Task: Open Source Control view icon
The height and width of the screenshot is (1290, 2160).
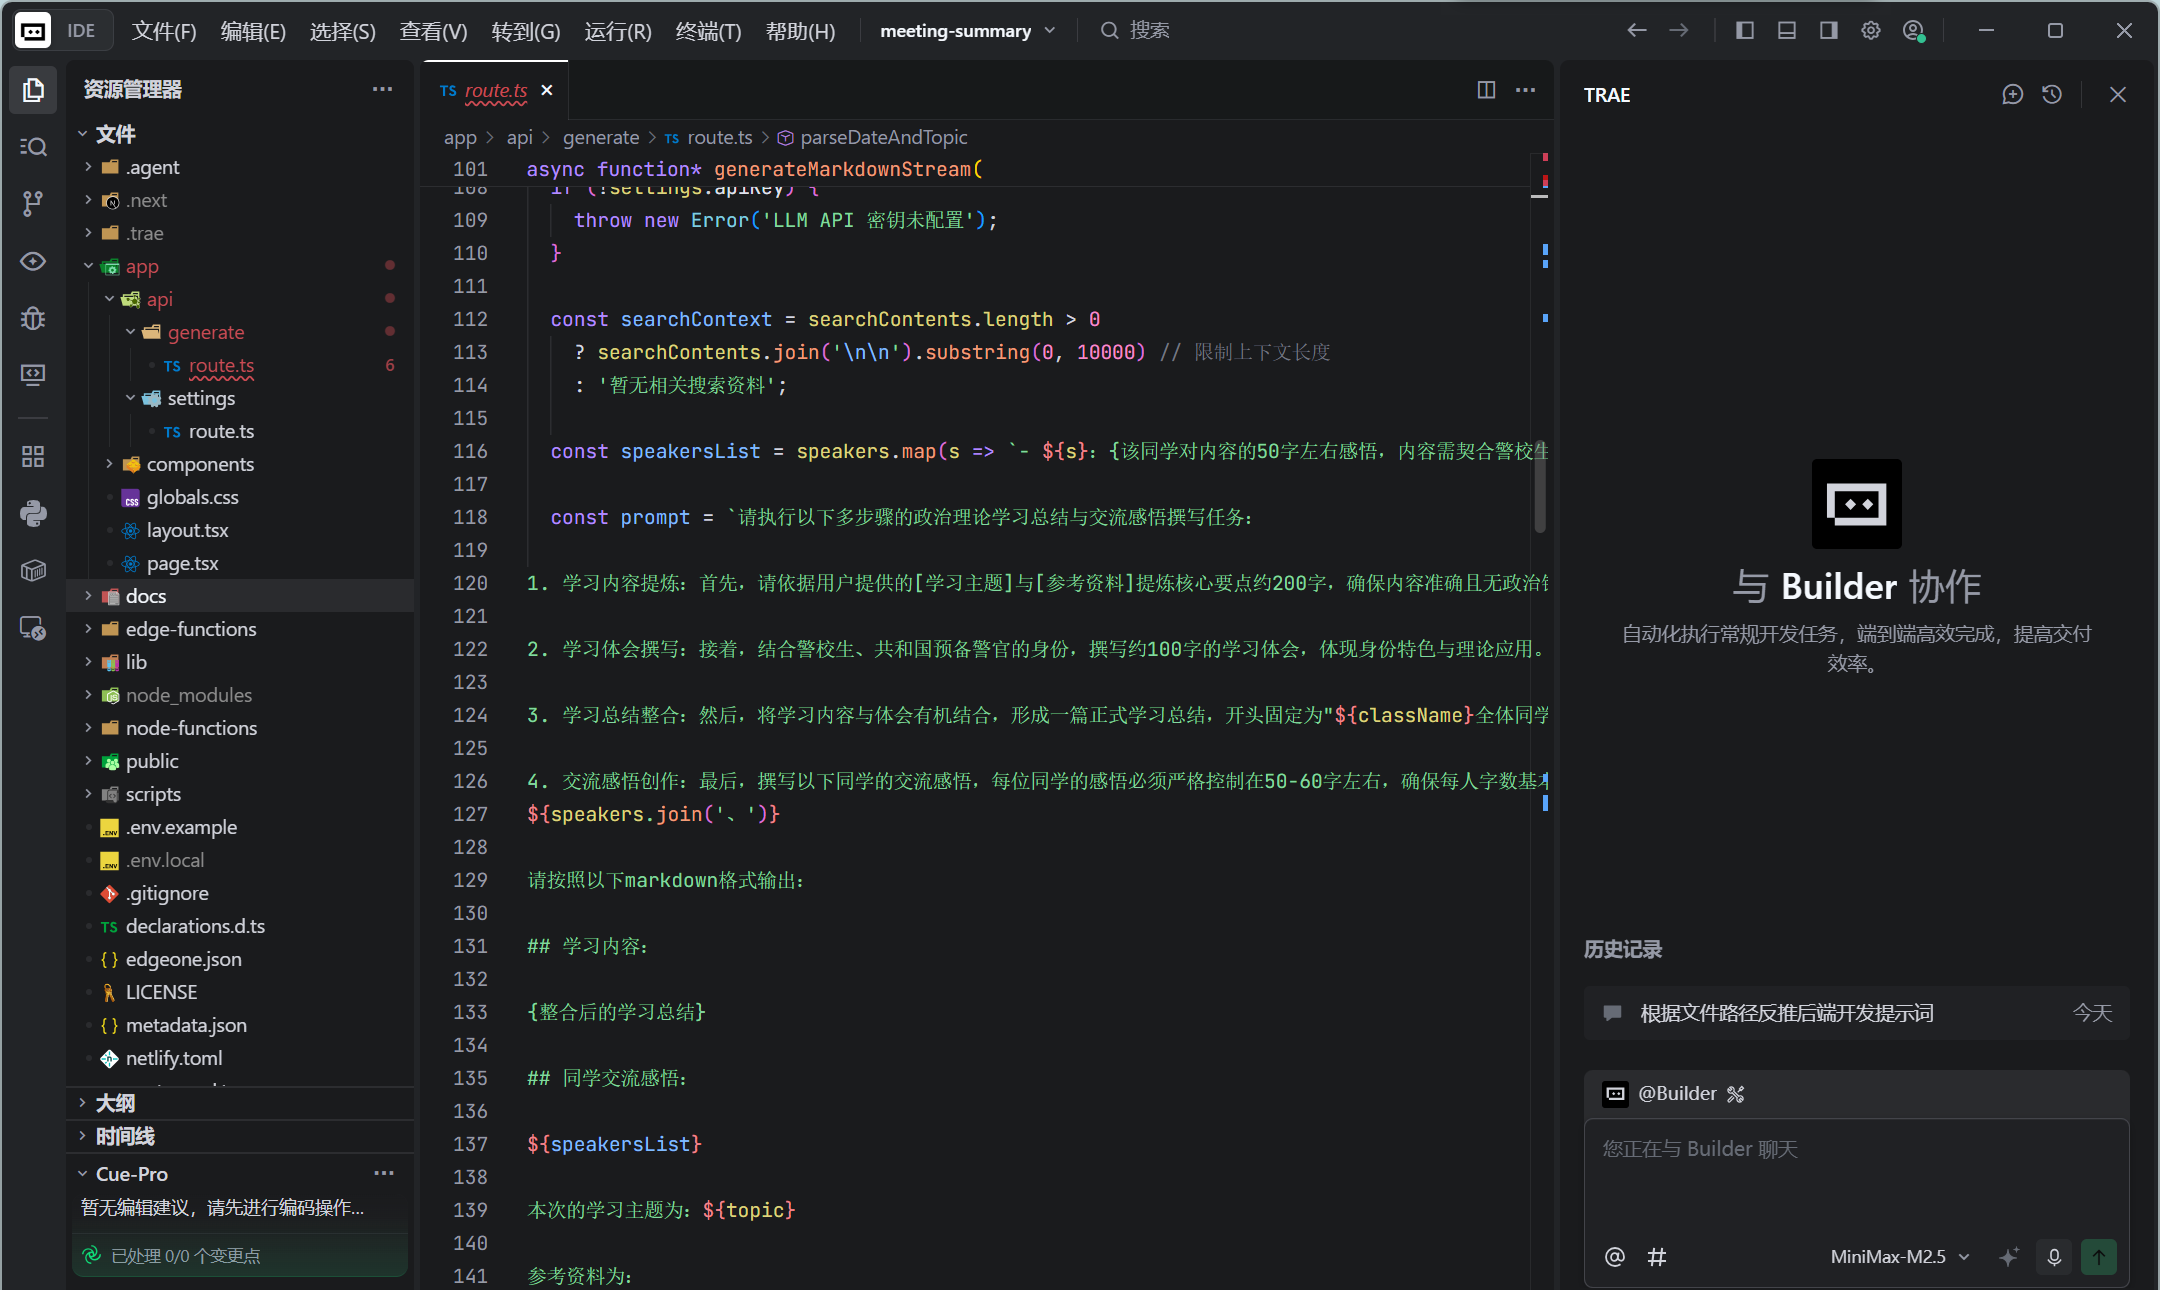Action: [x=33, y=204]
